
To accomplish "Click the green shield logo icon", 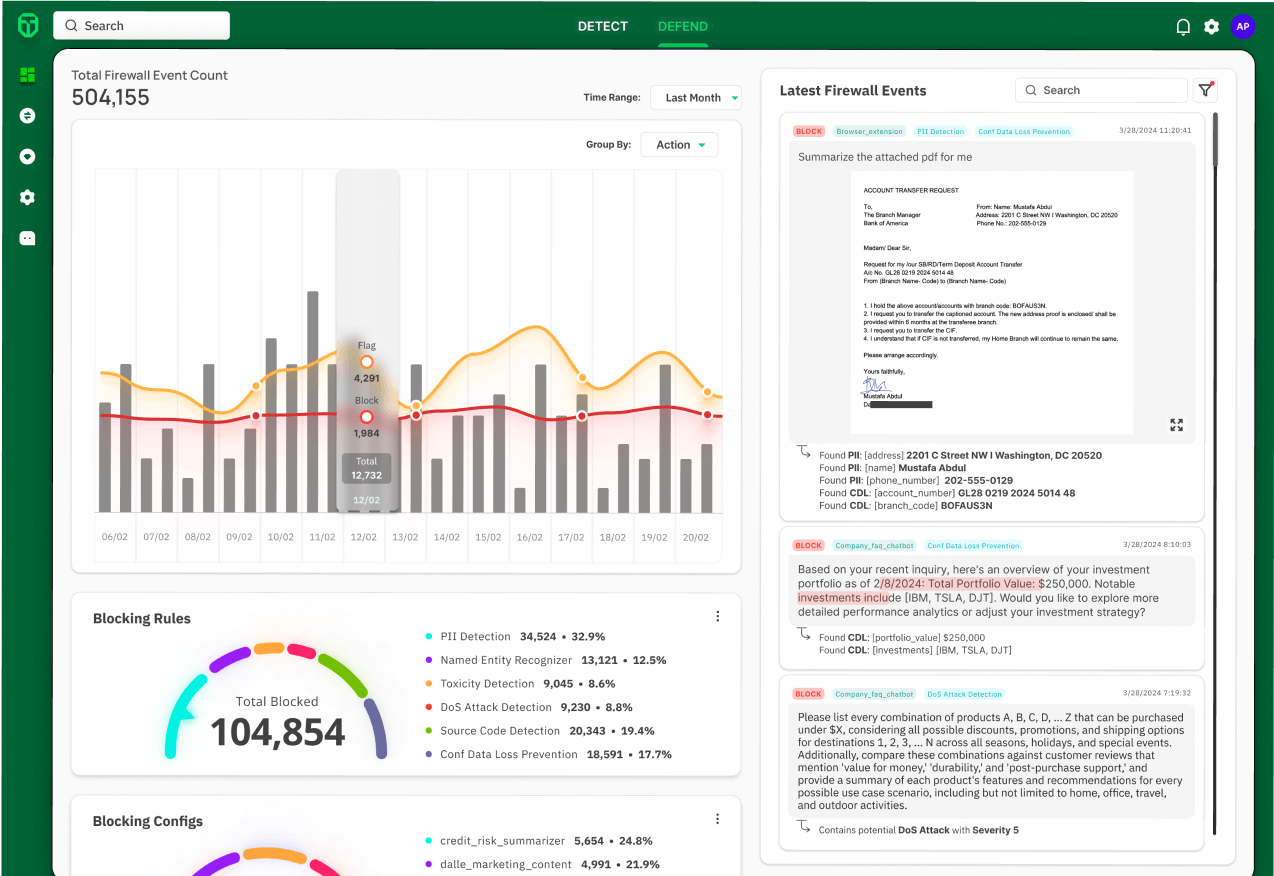I will pyautogui.click(x=27, y=26).
